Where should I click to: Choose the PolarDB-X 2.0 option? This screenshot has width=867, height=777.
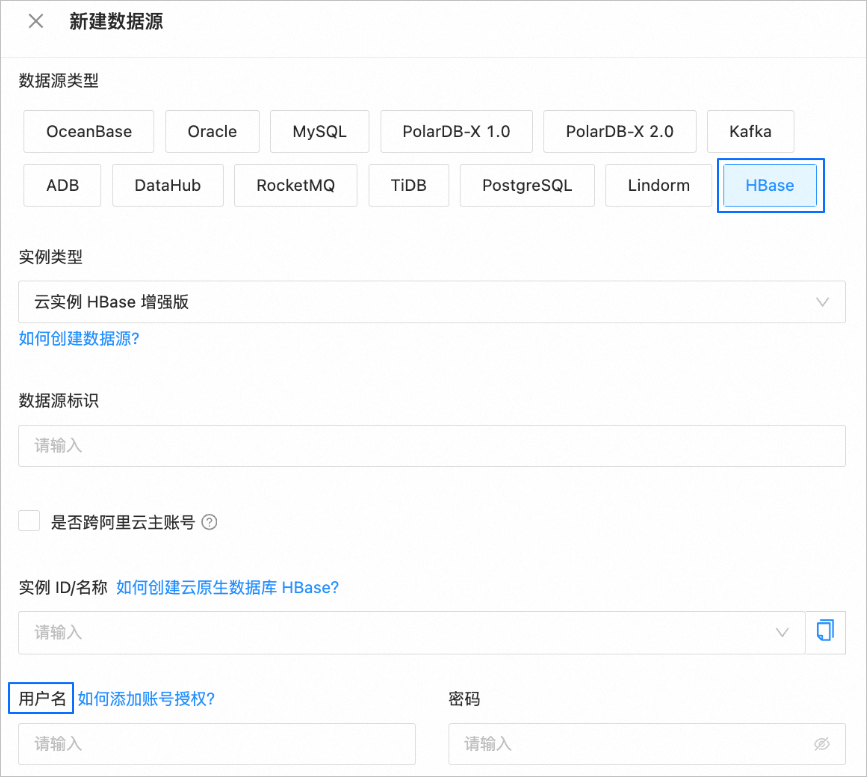pyautogui.click(x=619, y=131)
